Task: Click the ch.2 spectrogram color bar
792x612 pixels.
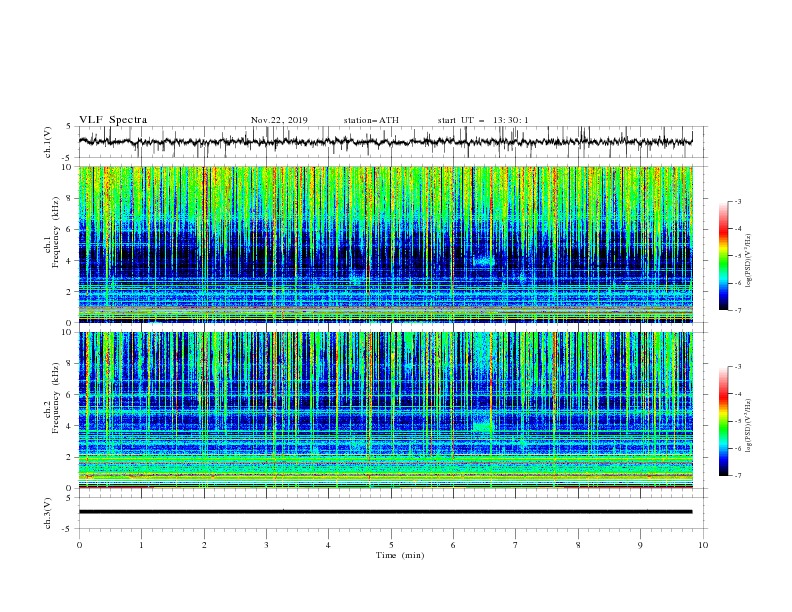Action: point(723,421)
